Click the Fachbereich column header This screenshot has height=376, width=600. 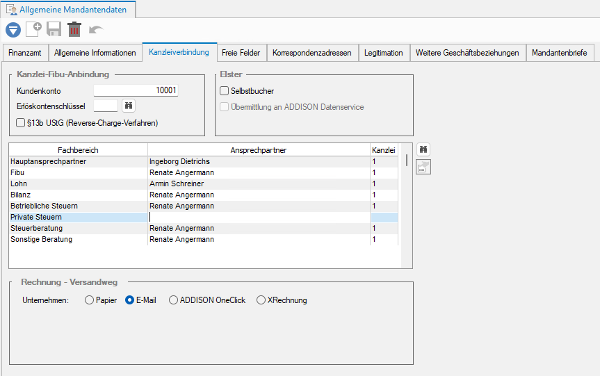[x=78, y=150]
